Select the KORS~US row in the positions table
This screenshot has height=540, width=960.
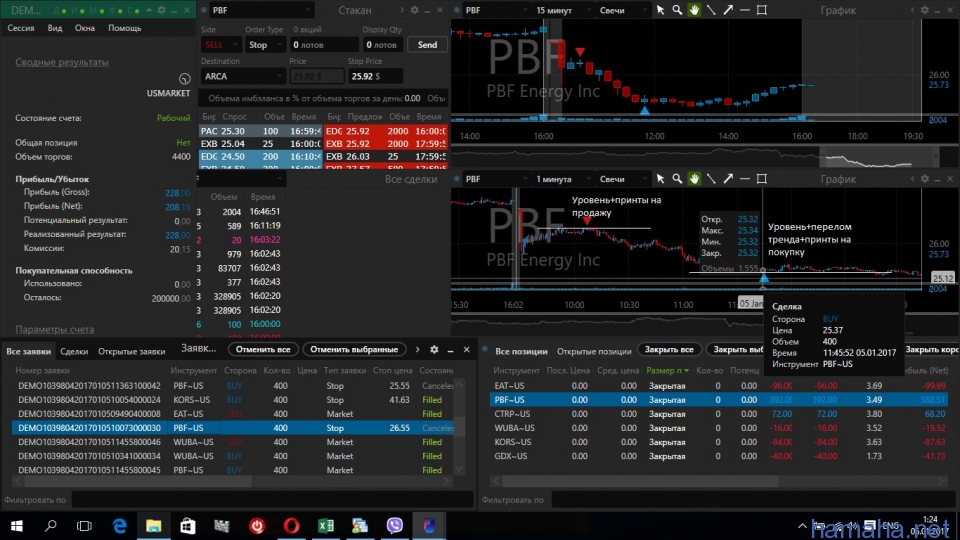720,442
